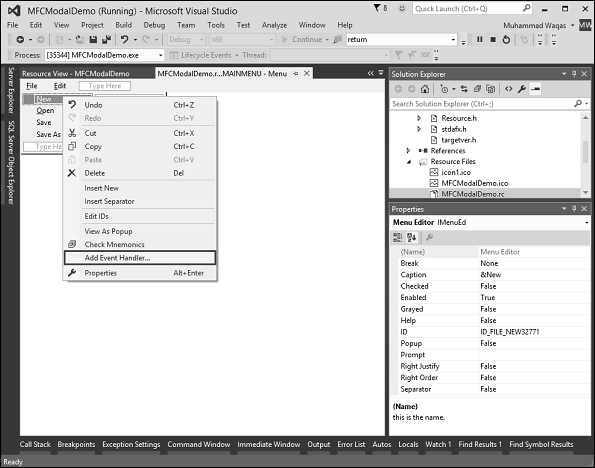The width and height of the screenshot is (595, 468).
Task: Click Type Here box in menu bar editor
Action: pyautogui.click(x=105, y=86)
